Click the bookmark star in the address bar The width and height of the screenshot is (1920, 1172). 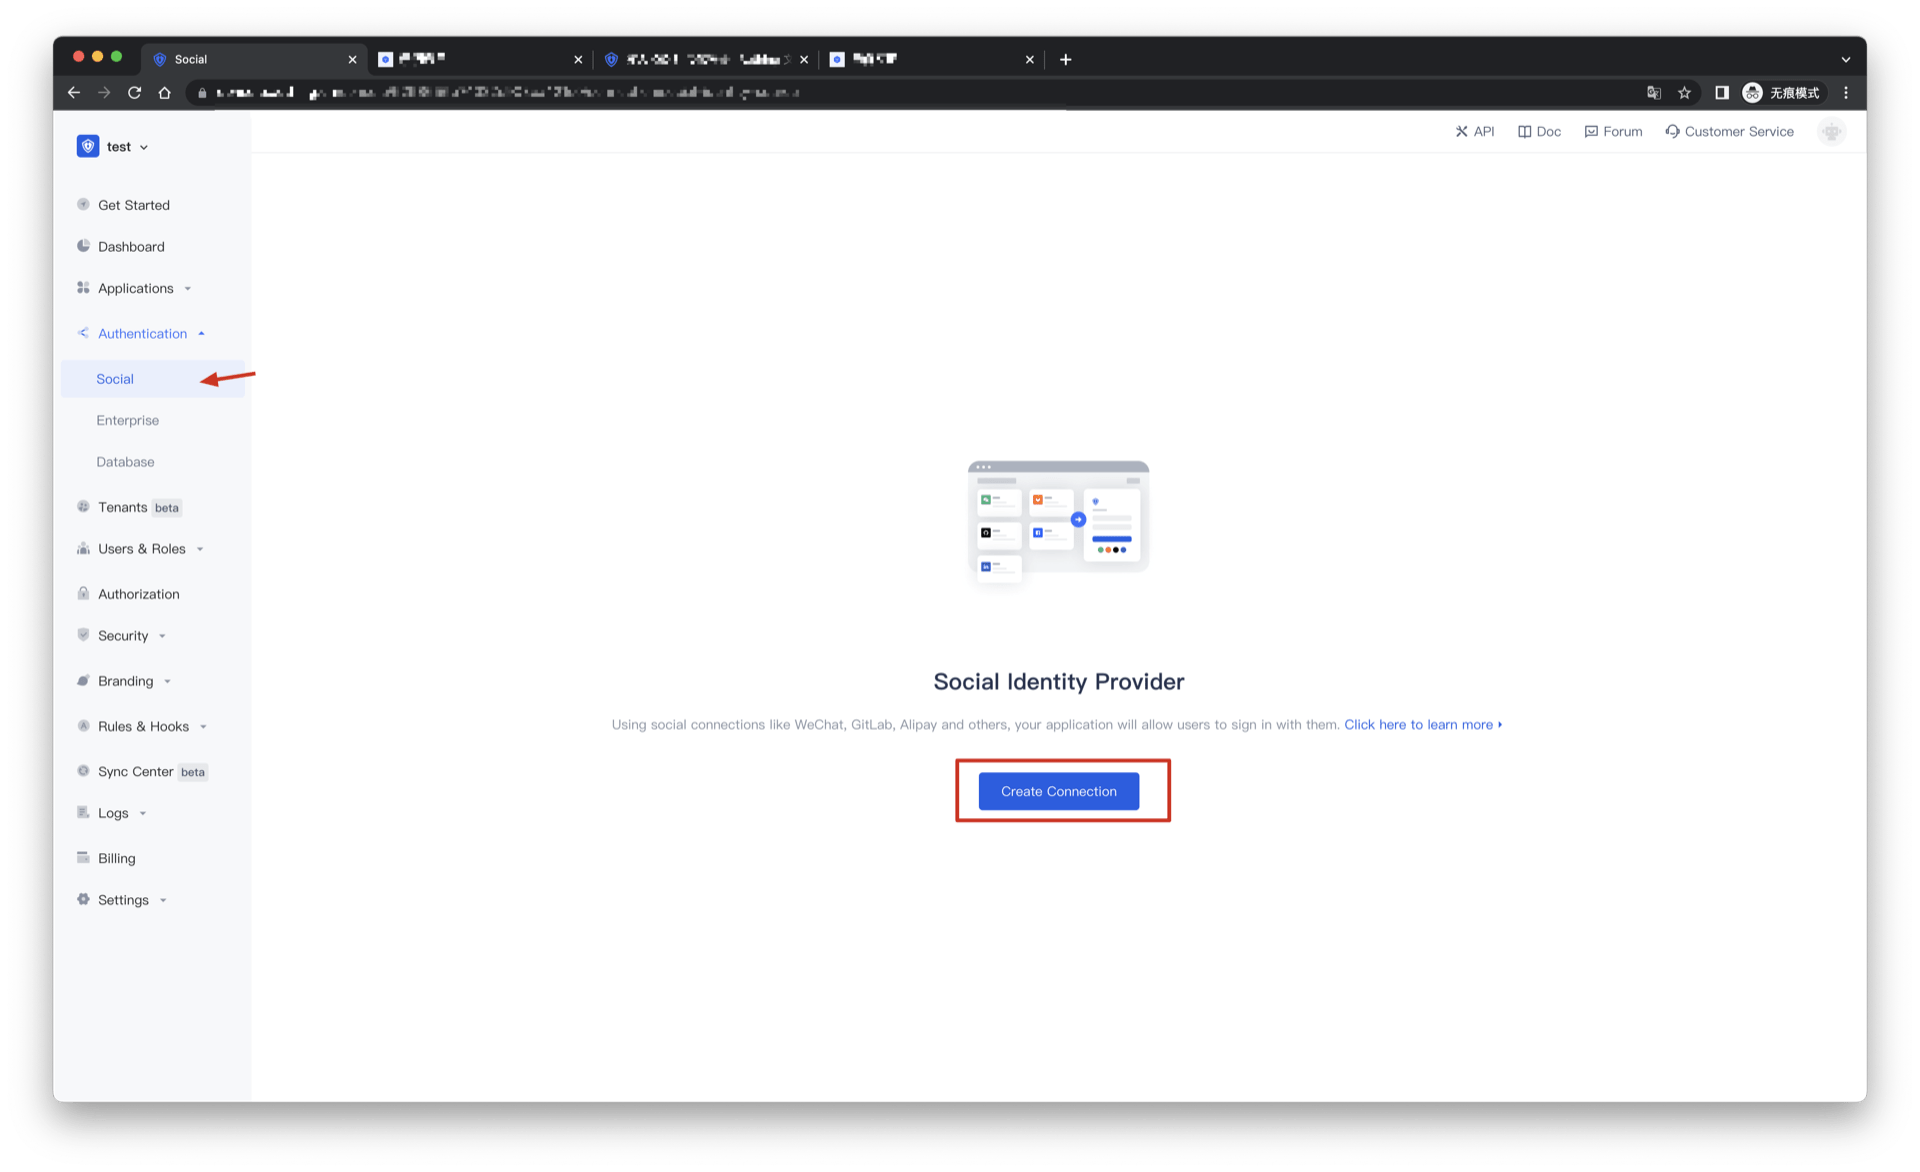pos(1685,92)
